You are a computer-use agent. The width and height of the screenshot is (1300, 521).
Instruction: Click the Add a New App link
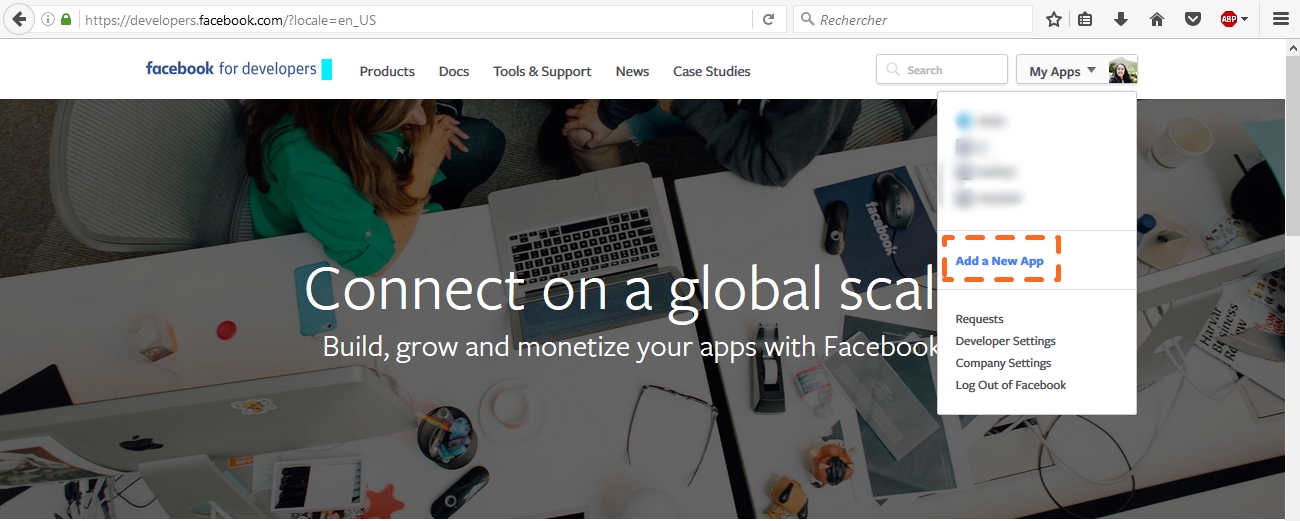point(999,261)
